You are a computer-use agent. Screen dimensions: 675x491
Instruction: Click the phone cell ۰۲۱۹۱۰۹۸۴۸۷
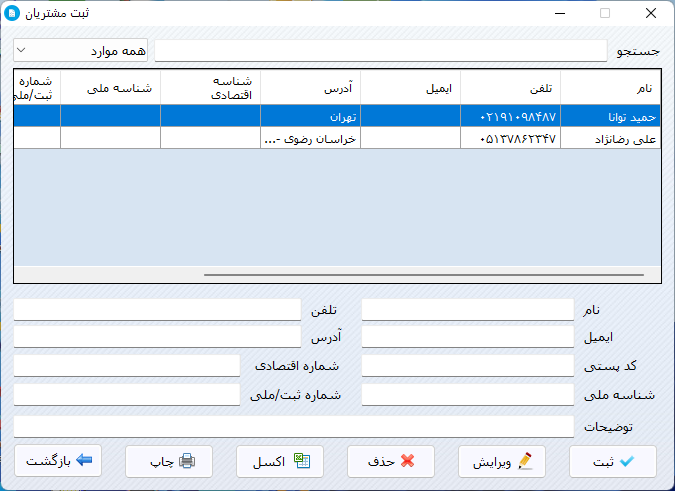click(511, 116)
